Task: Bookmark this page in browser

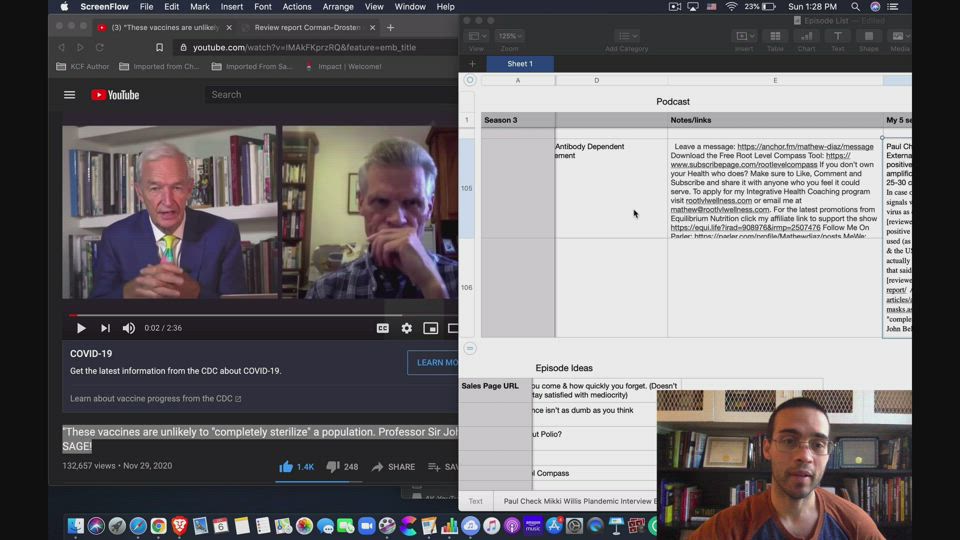Action: coord(159,47)
